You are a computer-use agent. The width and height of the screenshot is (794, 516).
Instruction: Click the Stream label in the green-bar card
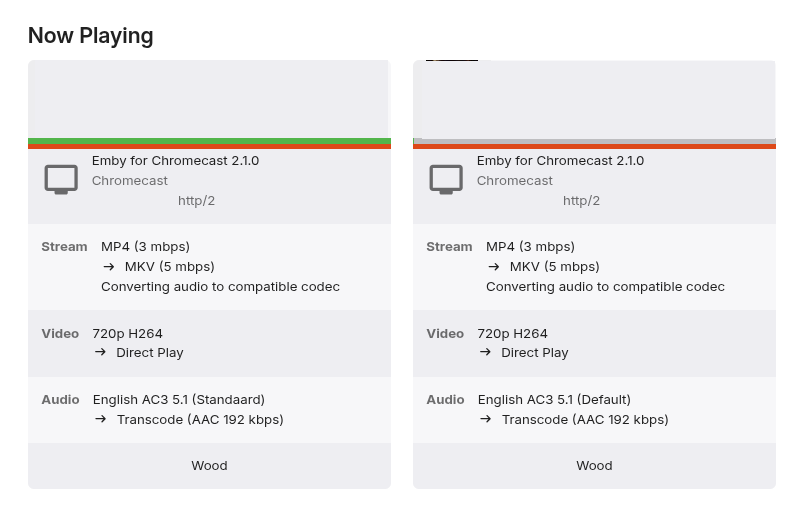(x=64, y=246)
